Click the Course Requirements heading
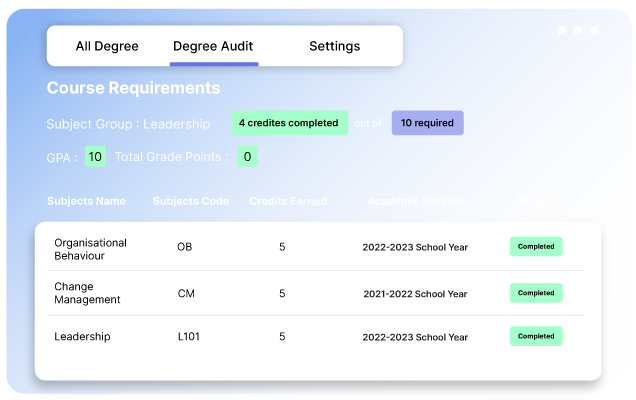Image resolution: width=636 pixels, height=400 pixels. [133, 88]
